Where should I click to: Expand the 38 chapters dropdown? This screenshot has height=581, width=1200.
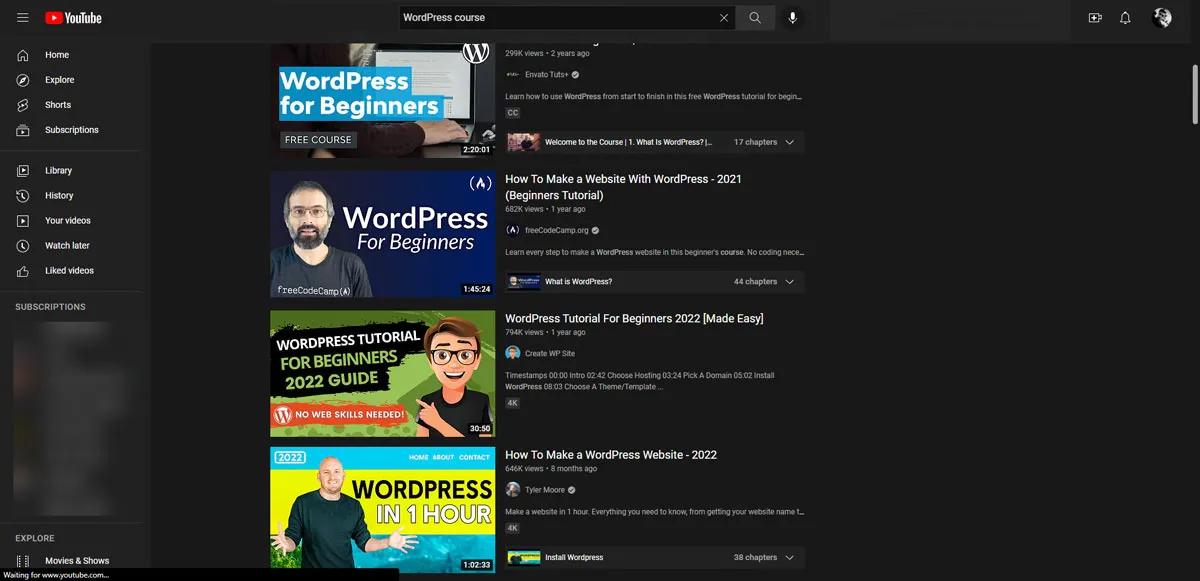pos(790,557)
